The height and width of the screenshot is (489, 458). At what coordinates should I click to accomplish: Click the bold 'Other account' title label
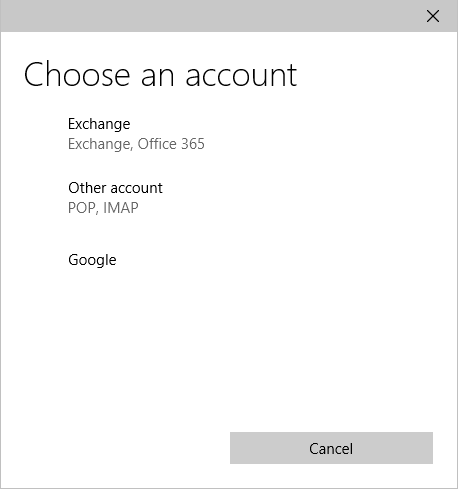point(115,188)
